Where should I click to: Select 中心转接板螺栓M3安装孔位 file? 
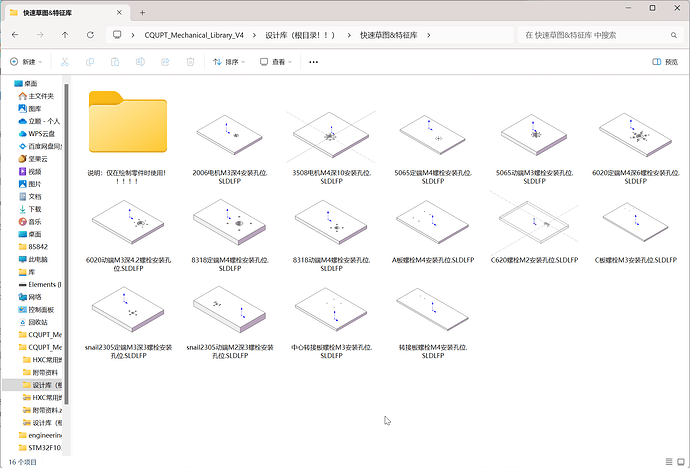(x=331, y=322)
